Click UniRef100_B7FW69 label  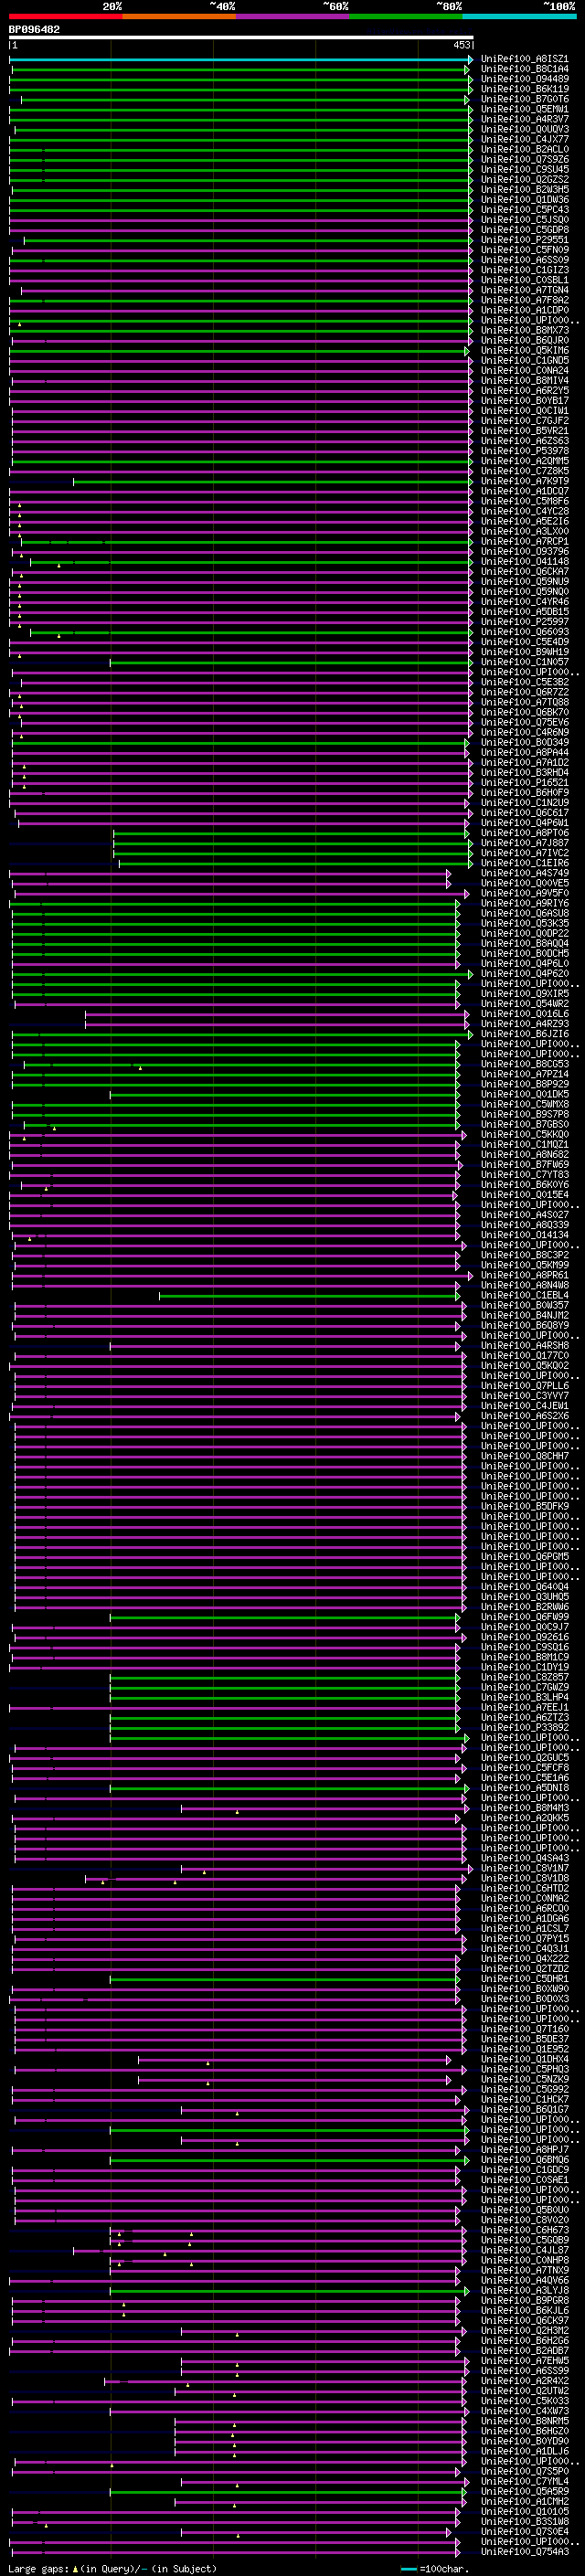pyautogui.click(x=524, y=1164)
